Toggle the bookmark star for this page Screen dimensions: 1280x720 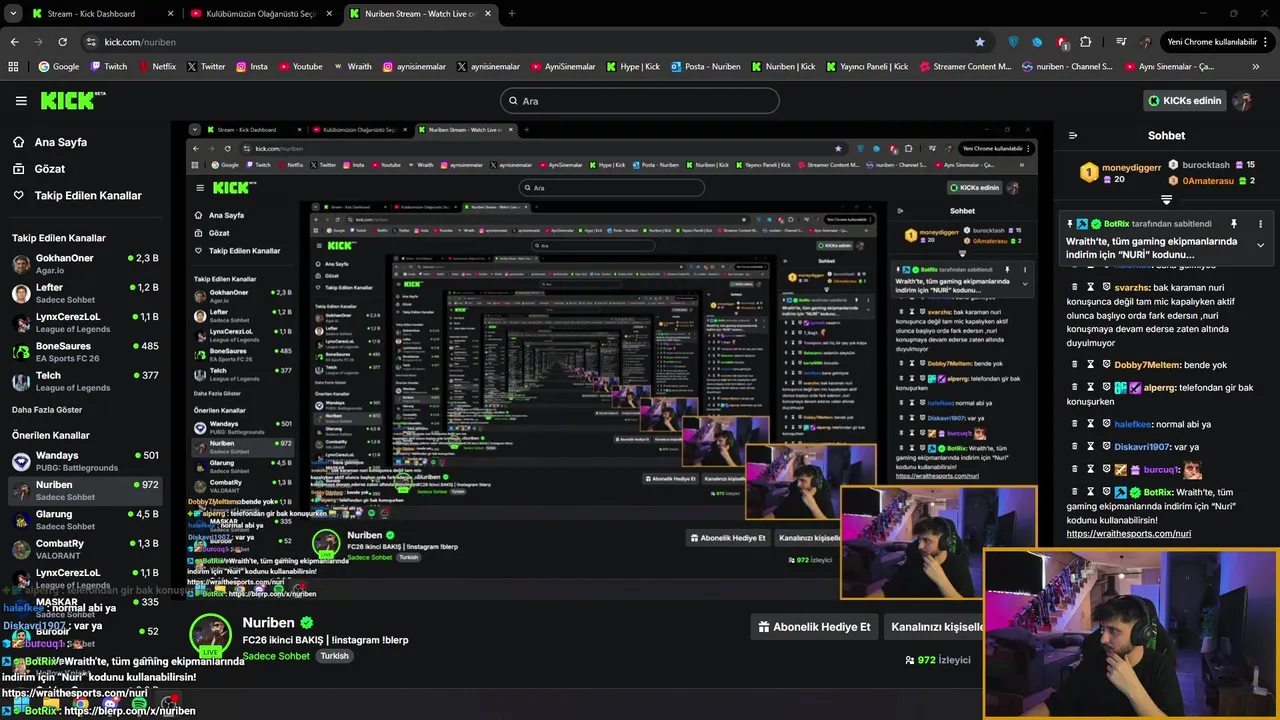[980, 42]
